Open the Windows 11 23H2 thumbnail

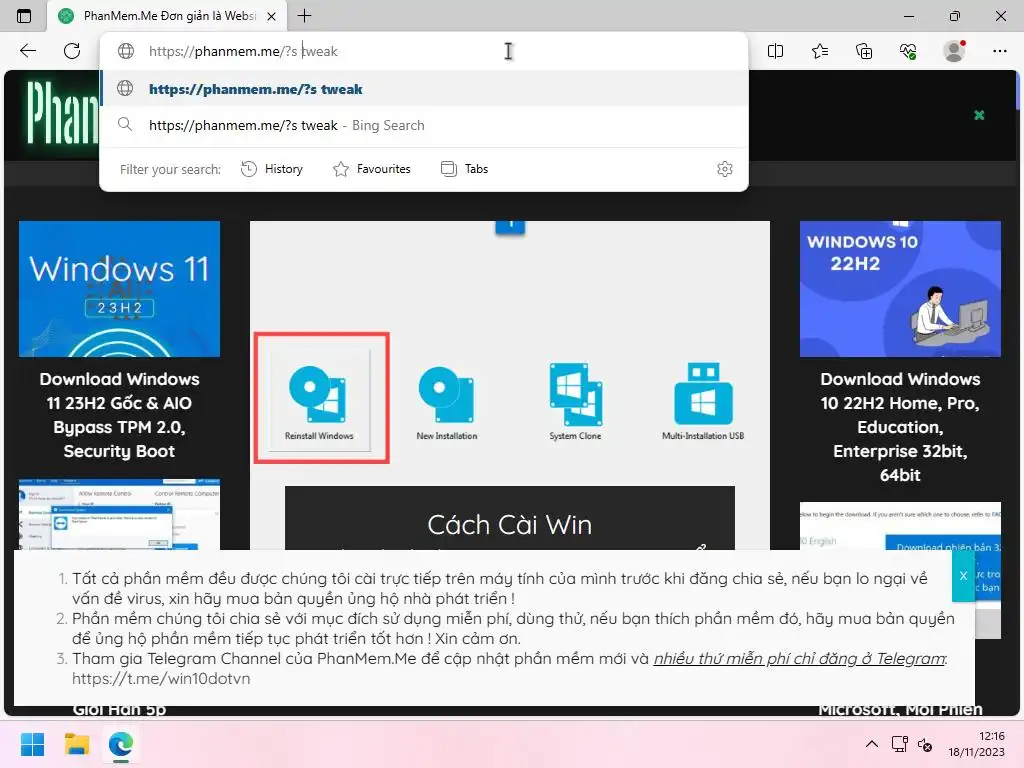pyautogui.click(x=120, y=289)
